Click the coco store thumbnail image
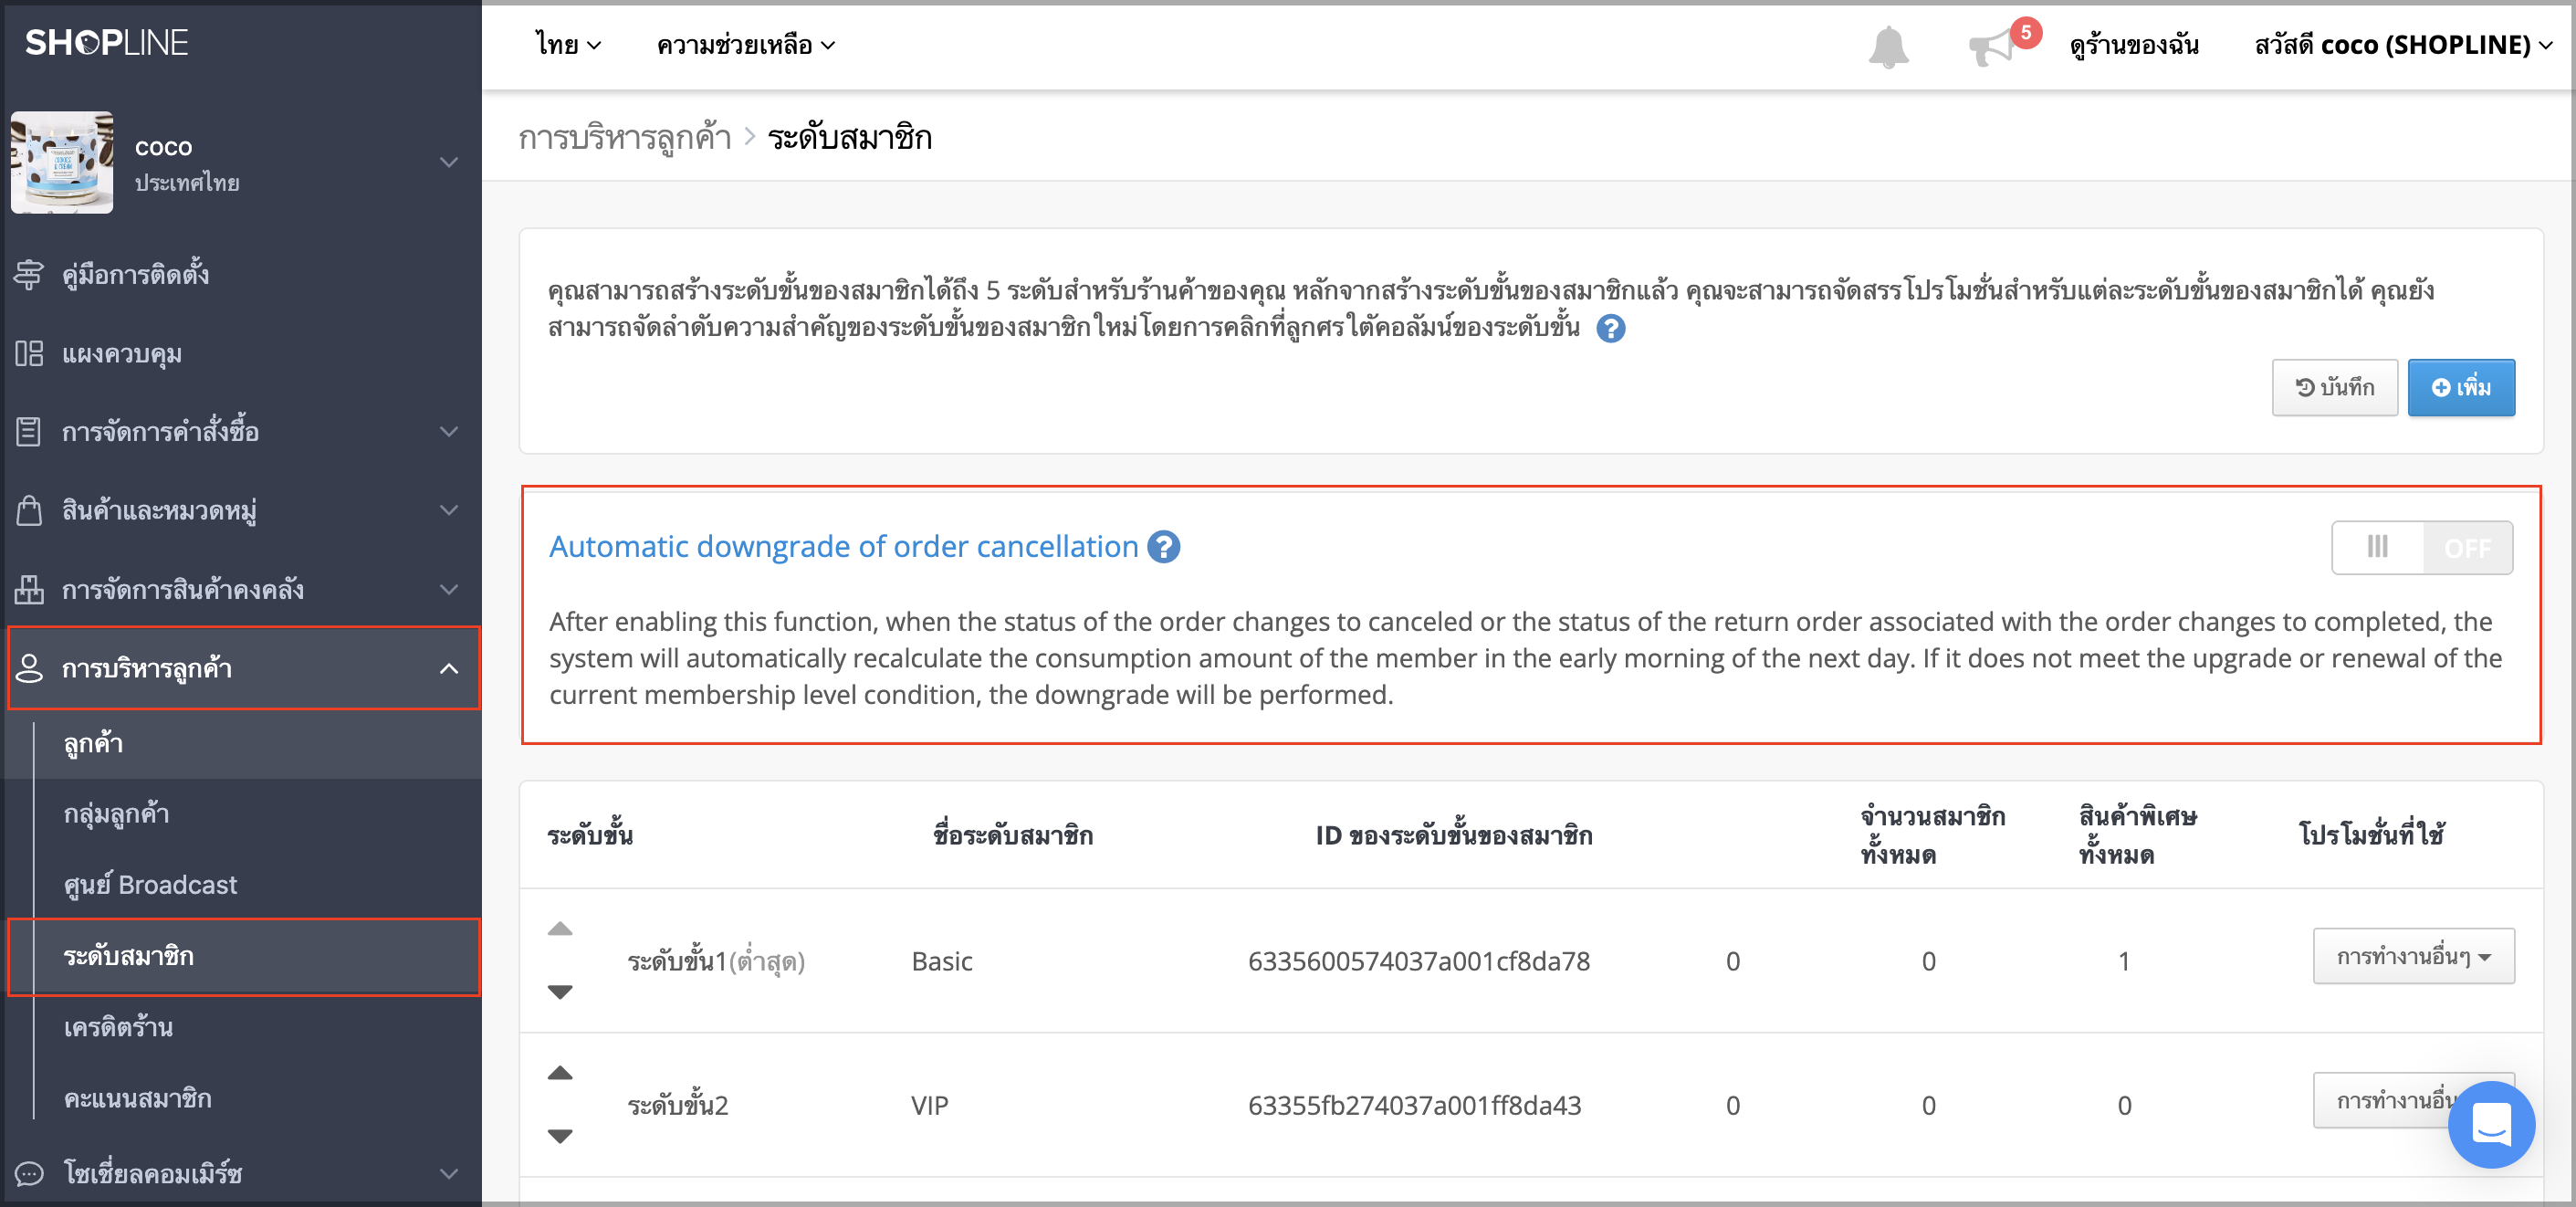The image size is (2576, 1207). click(x=62, y=162)
